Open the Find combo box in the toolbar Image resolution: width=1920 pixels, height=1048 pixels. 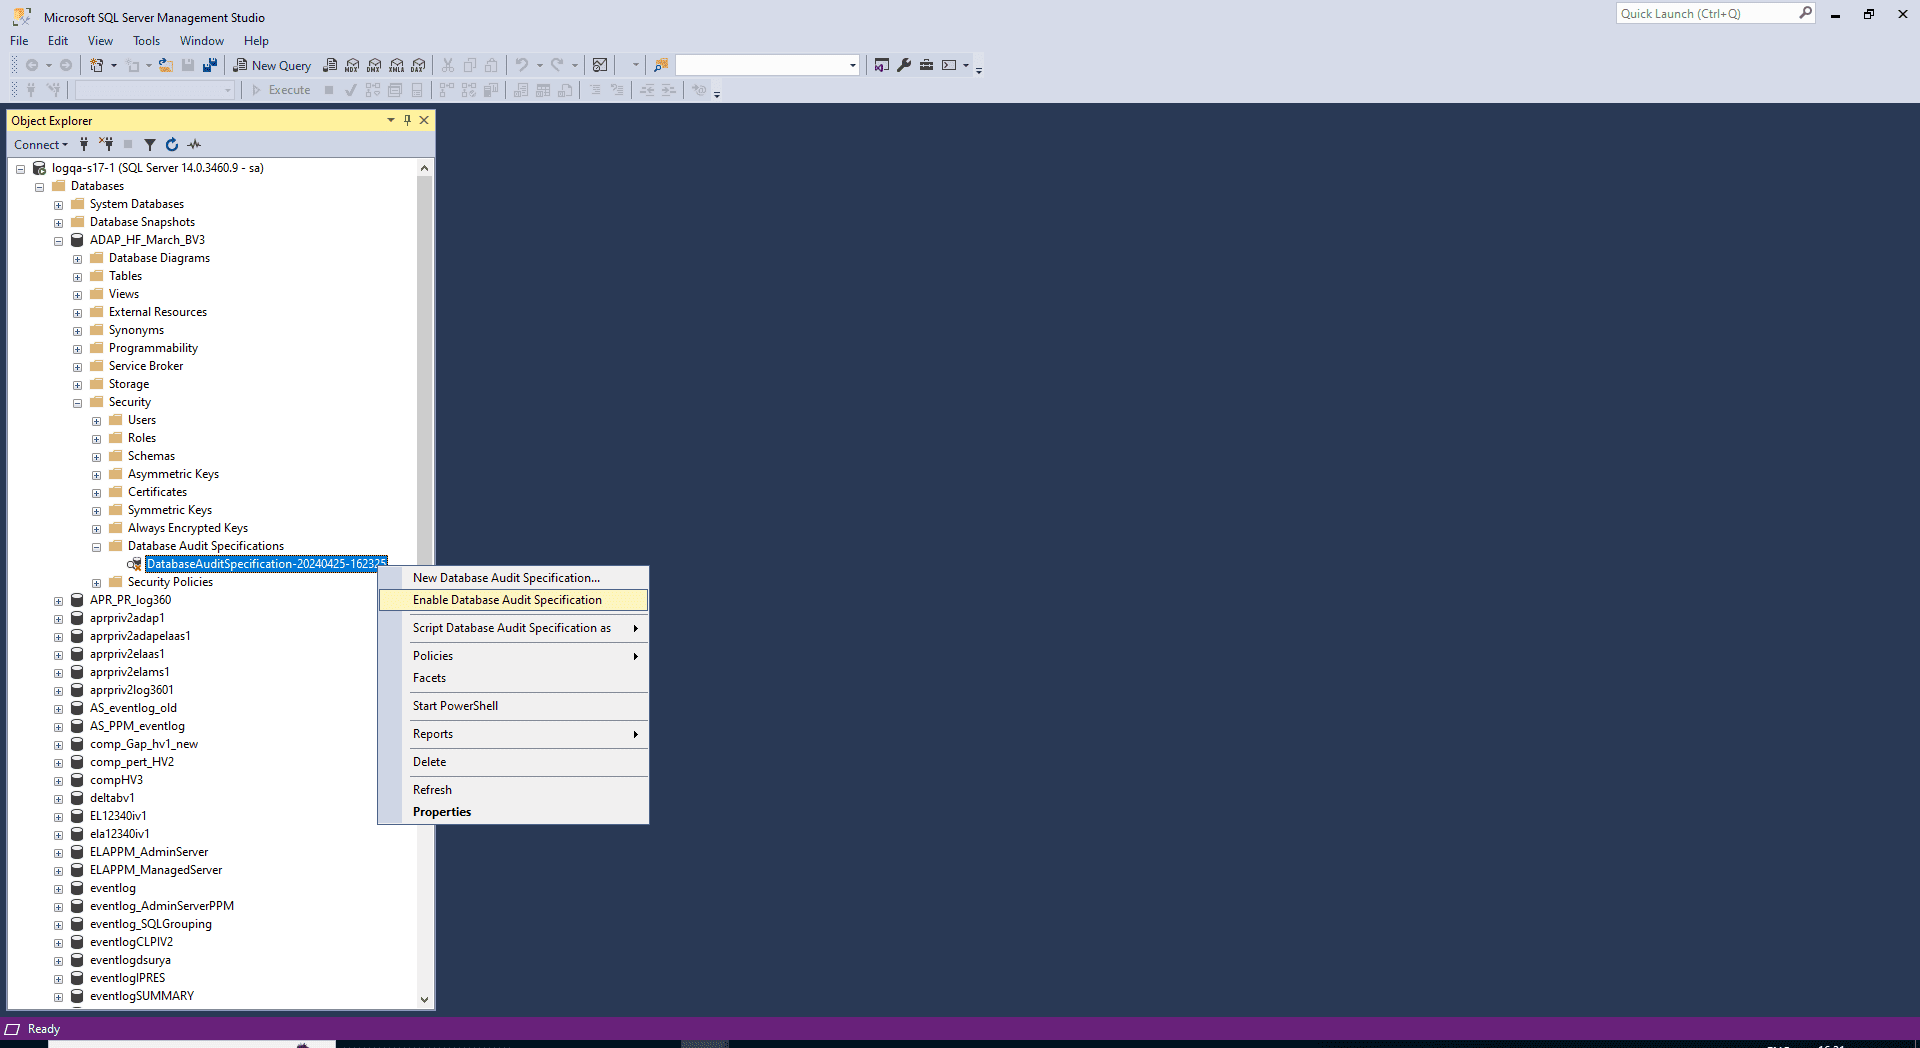tap(767, 65)
